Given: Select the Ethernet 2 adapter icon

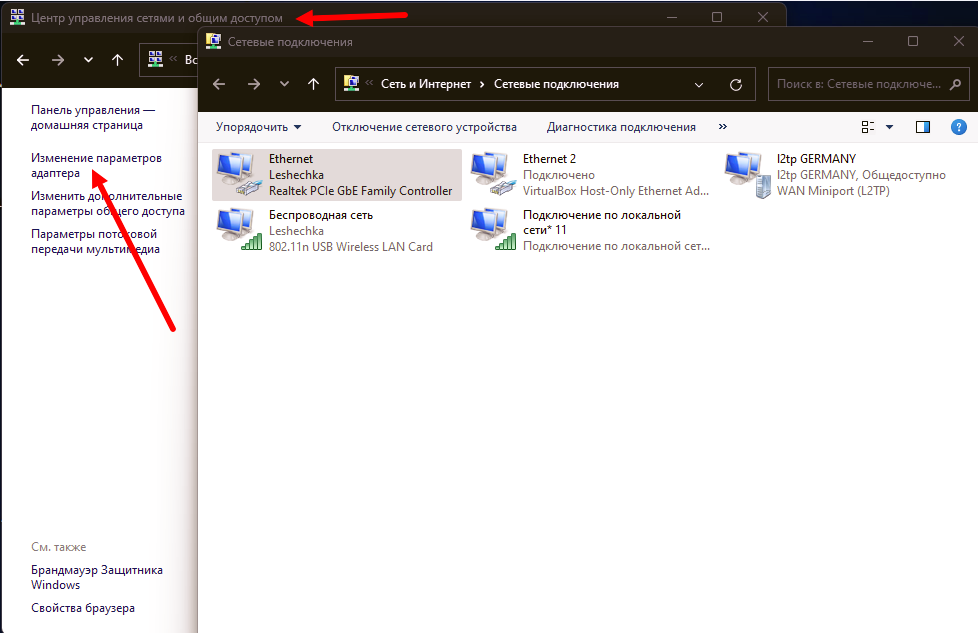Looking at the screenshot, I should (x=493, y=174).
